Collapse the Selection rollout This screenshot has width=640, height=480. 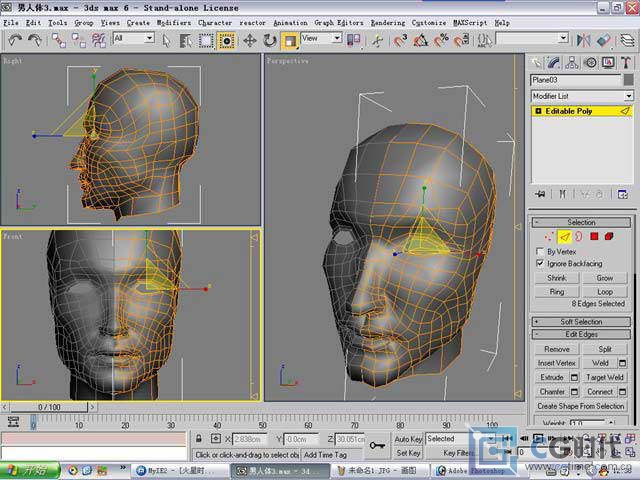point(581,222)
